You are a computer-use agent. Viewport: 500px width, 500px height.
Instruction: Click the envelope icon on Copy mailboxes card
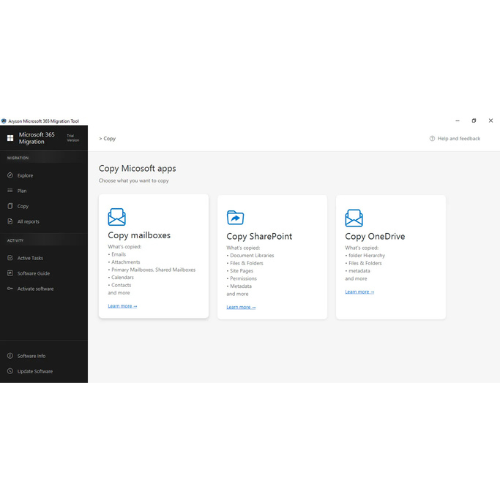(x=117, y=217)
